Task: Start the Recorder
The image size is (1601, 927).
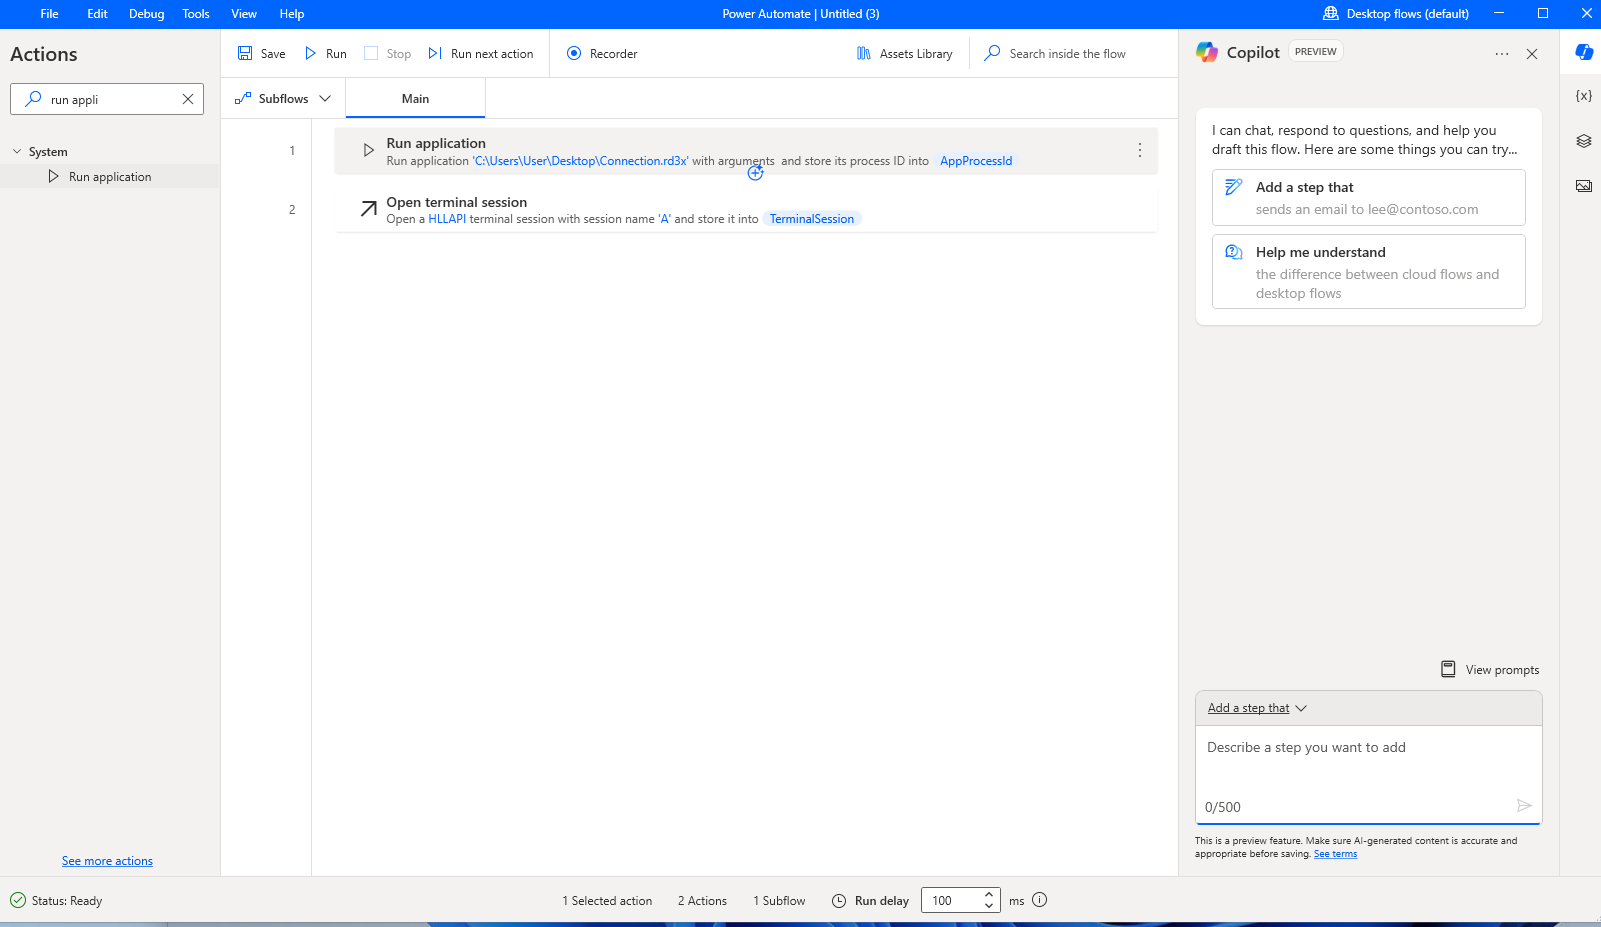Action: coord(602,53)
